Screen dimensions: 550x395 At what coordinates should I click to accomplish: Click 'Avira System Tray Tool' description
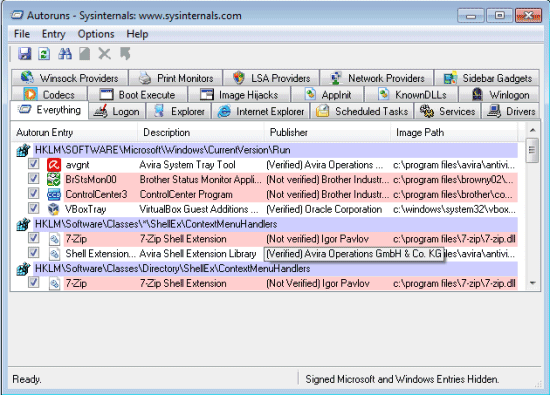[x=187, y=165]
